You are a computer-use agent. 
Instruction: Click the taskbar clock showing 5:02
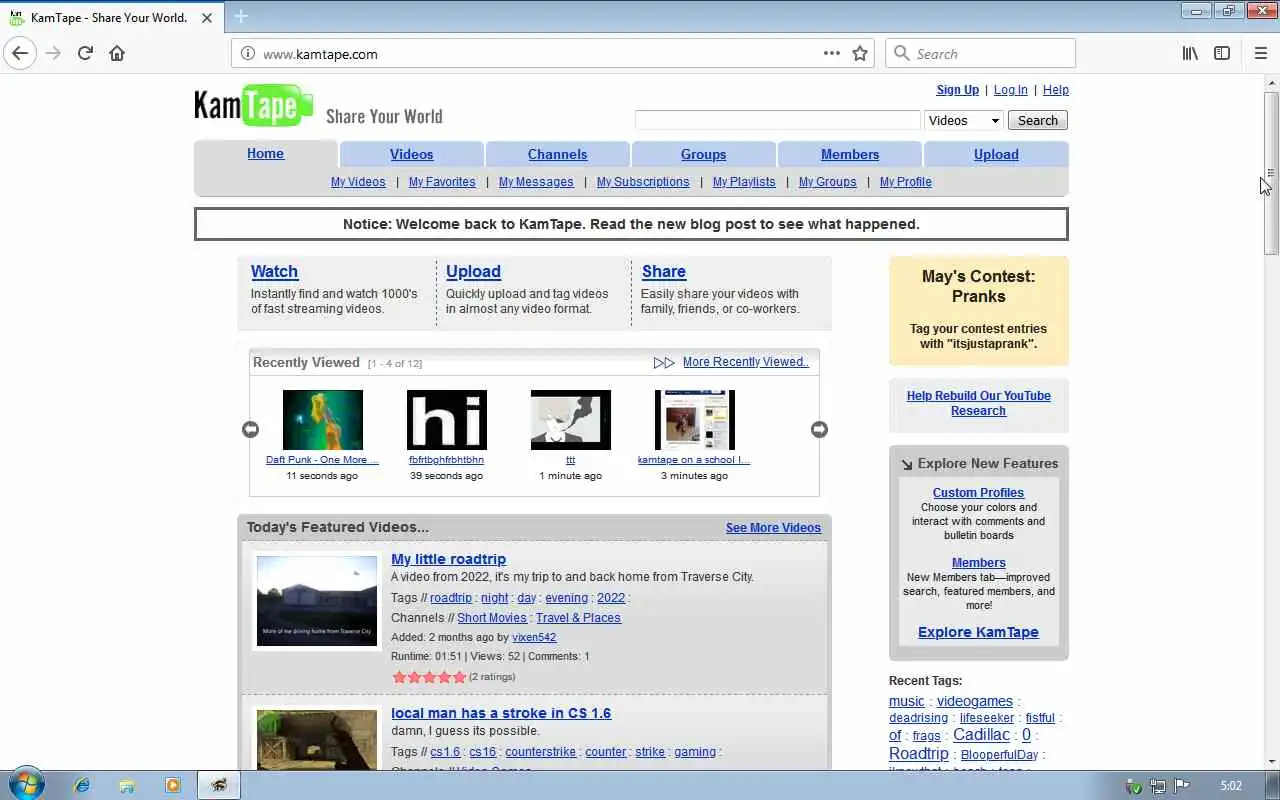click(x=1231, y=786)
